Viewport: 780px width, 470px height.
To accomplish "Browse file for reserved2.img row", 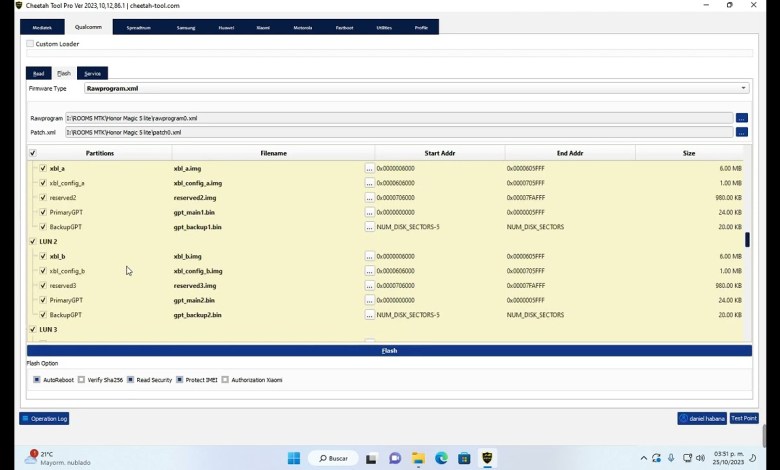I will coord(369,198).
